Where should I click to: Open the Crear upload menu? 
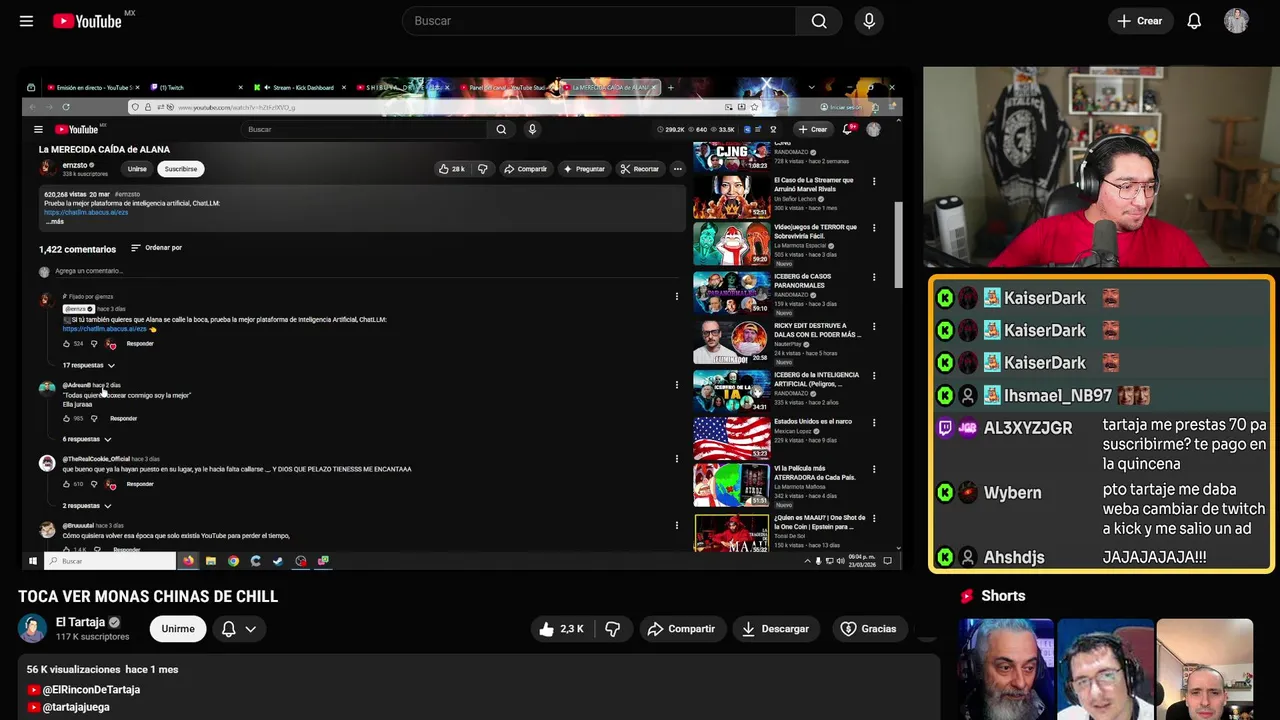1140,21
